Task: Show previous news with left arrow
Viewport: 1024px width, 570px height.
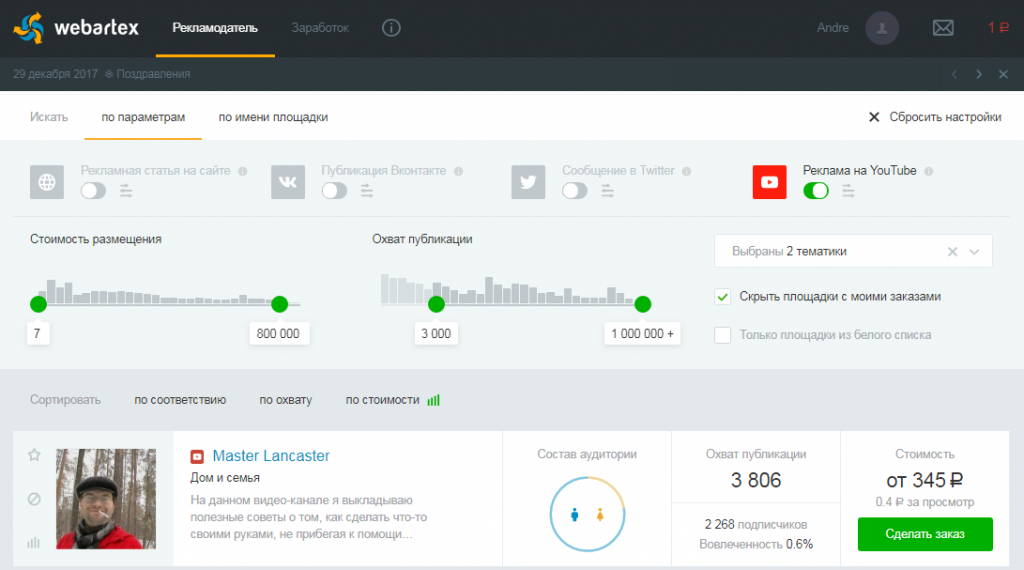Action: click(954, 74)
